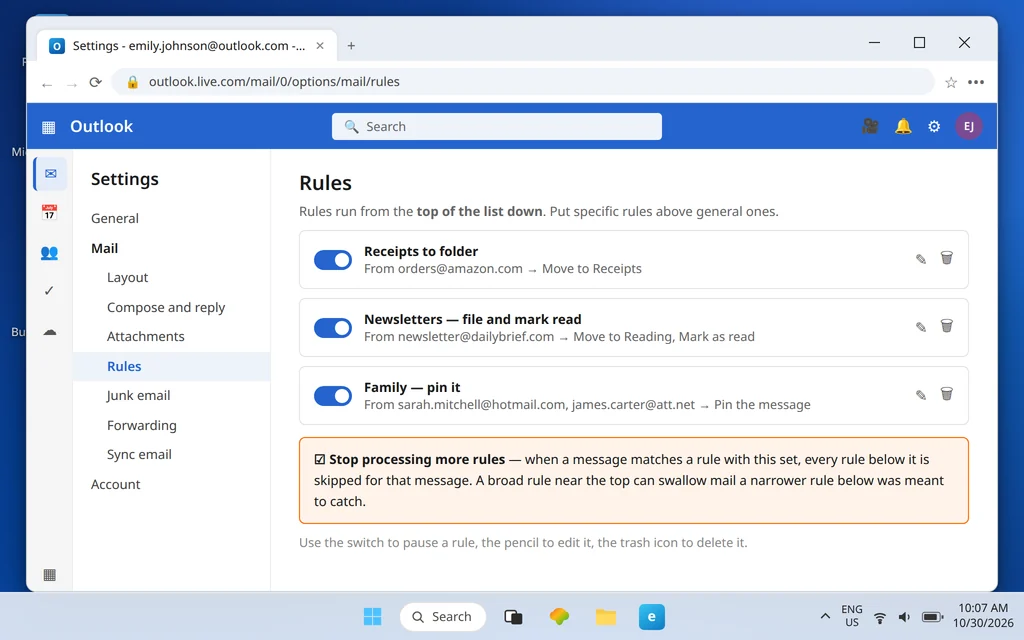Click the Outlook brand title

101,126
